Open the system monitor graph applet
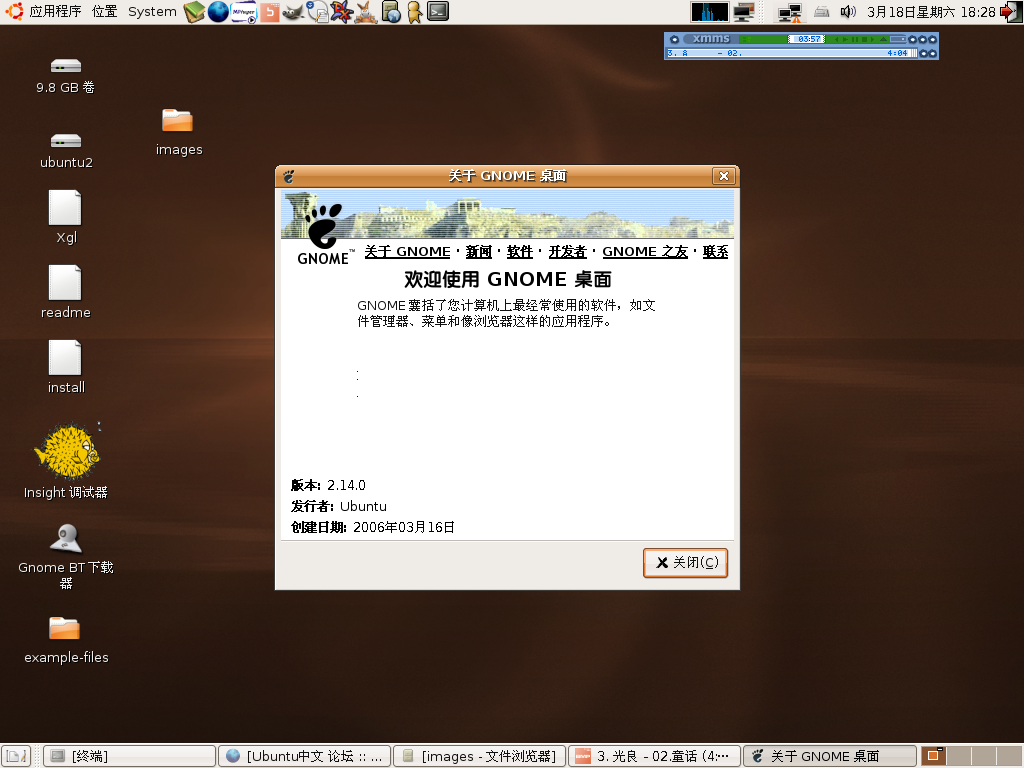The image size is (1024, 768). tap(710, 12)
